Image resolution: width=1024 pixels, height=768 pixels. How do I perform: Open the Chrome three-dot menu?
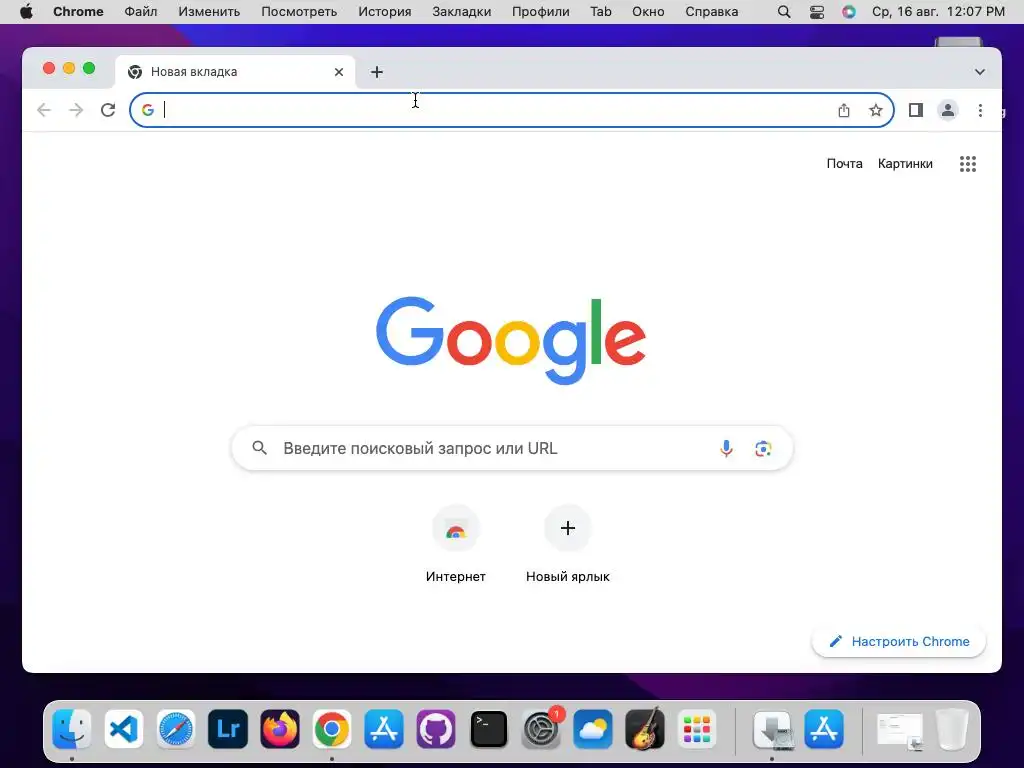[980, 110]
